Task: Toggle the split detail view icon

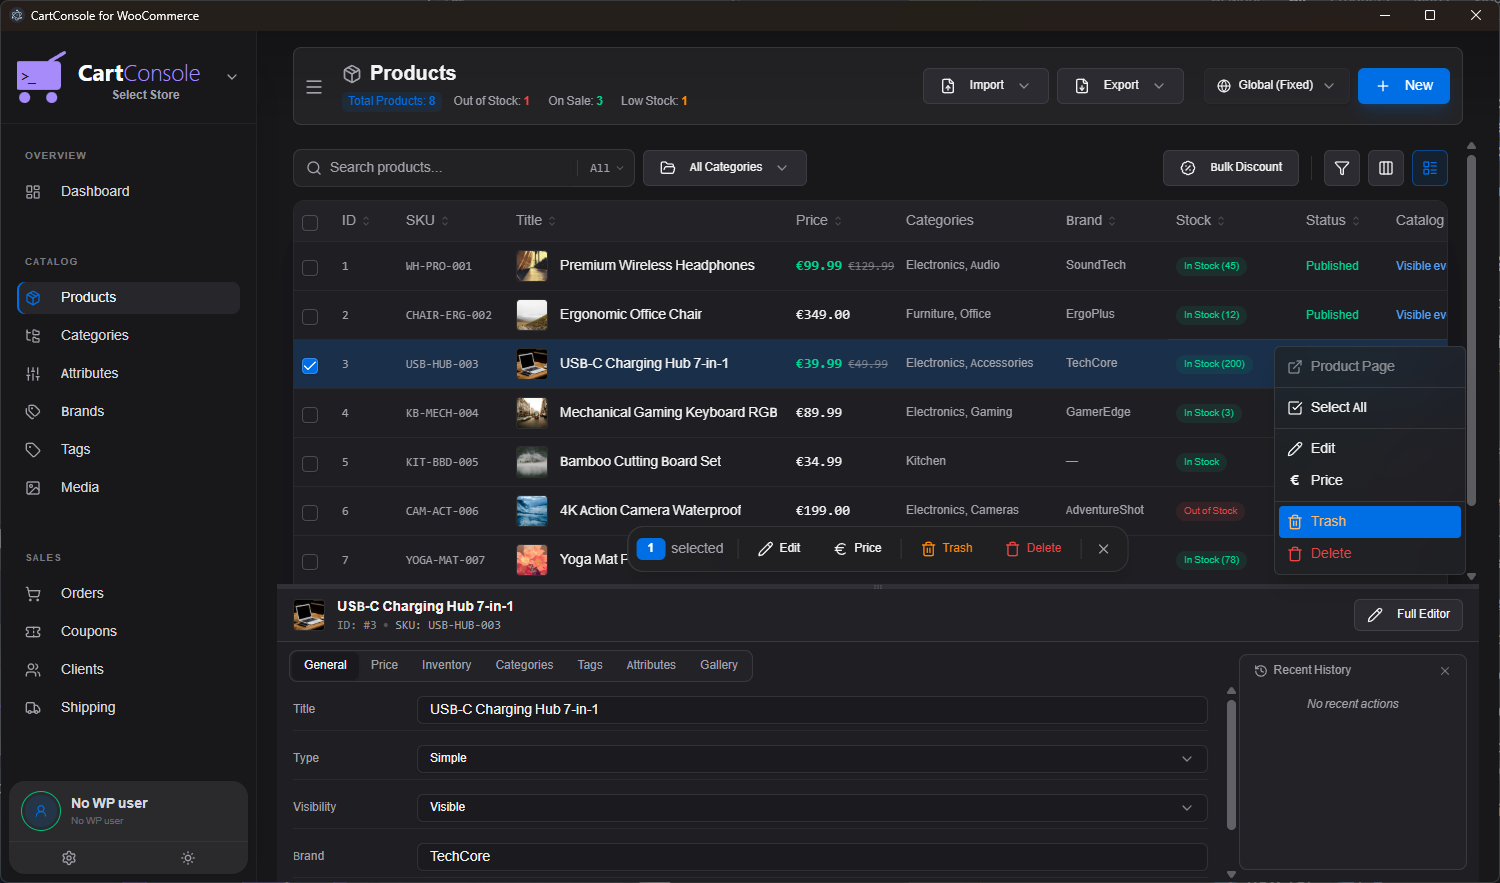Action: [1430, 168]
